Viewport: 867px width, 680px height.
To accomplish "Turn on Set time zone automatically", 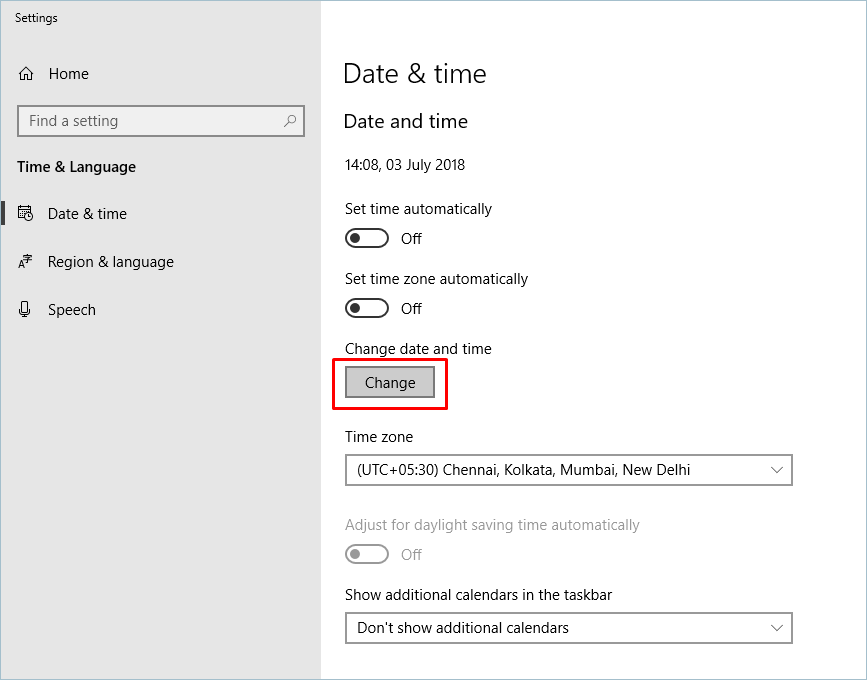I will click(x=367, y=308).
